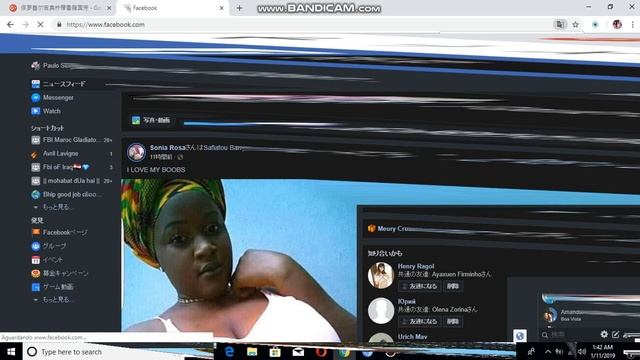Open the post photo
This screenshot has width=640, height=360.
239,260
